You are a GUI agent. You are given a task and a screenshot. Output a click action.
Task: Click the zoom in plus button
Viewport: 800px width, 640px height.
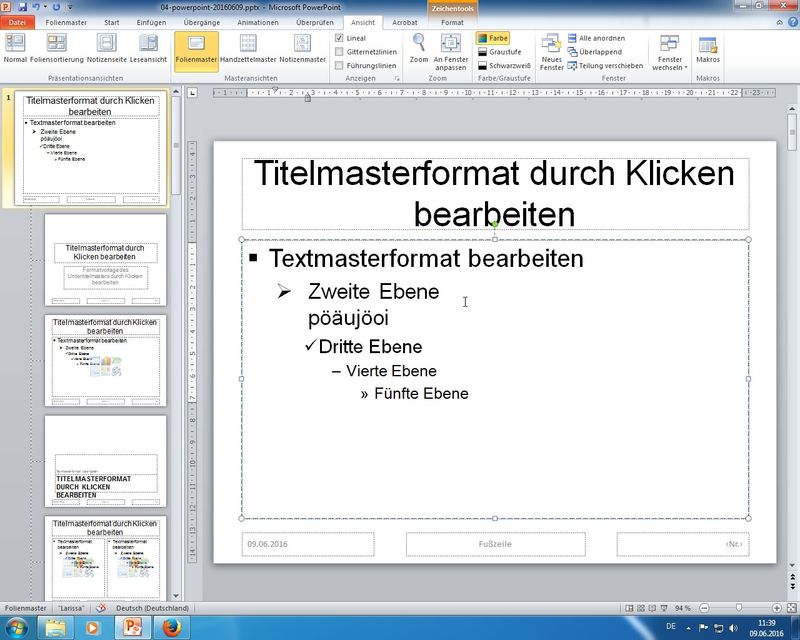776,608
